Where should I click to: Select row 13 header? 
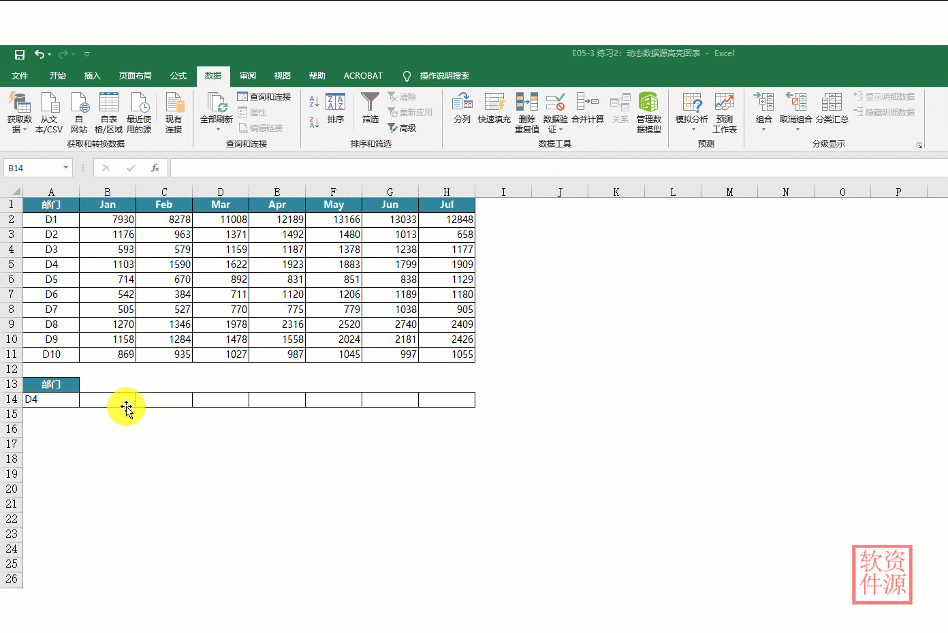11,384
